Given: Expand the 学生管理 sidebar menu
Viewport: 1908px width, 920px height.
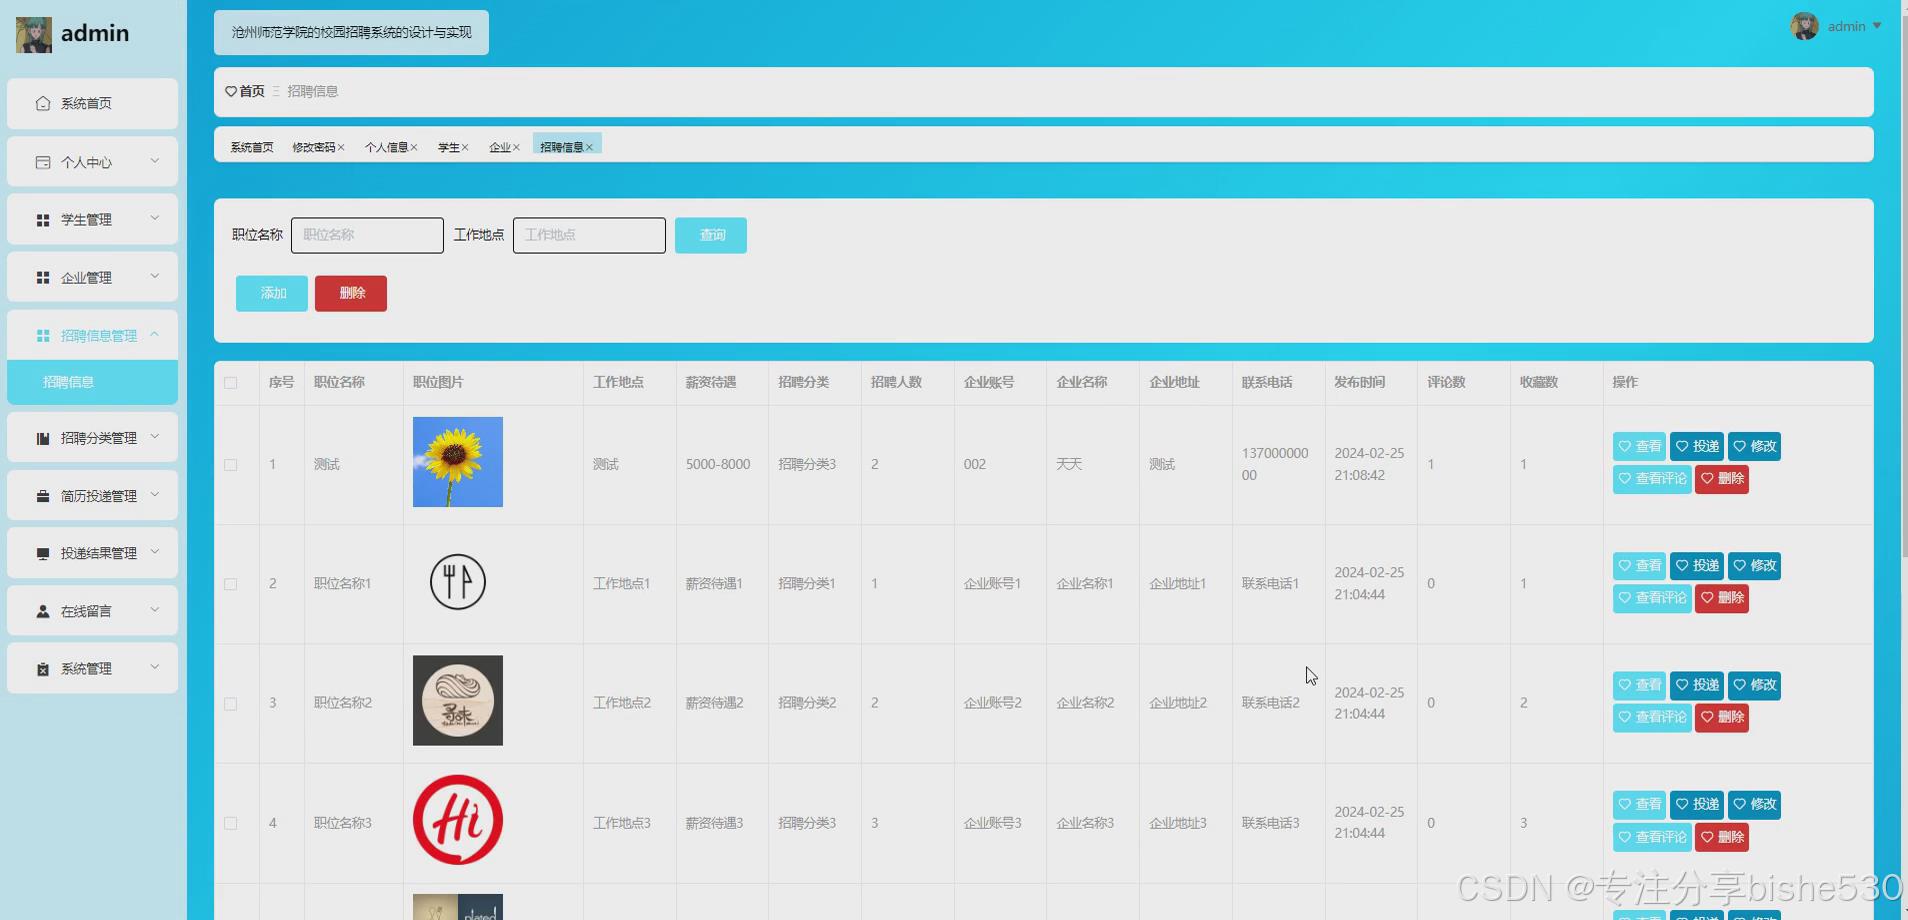Looking at the screenshot, I should pyautogui.click(x=154, y=218).
